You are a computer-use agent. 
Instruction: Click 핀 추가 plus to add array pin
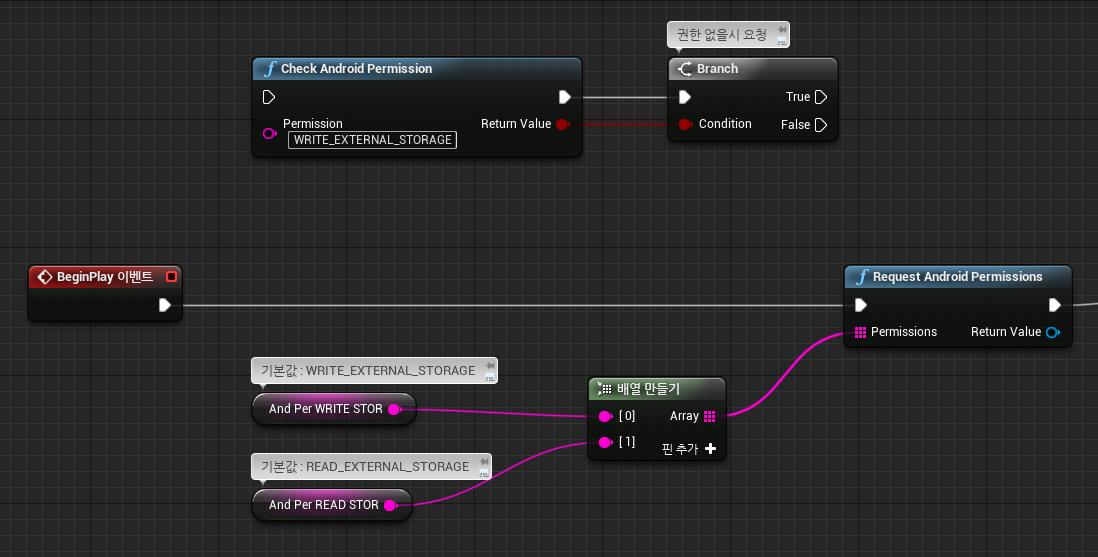point(710,448)
